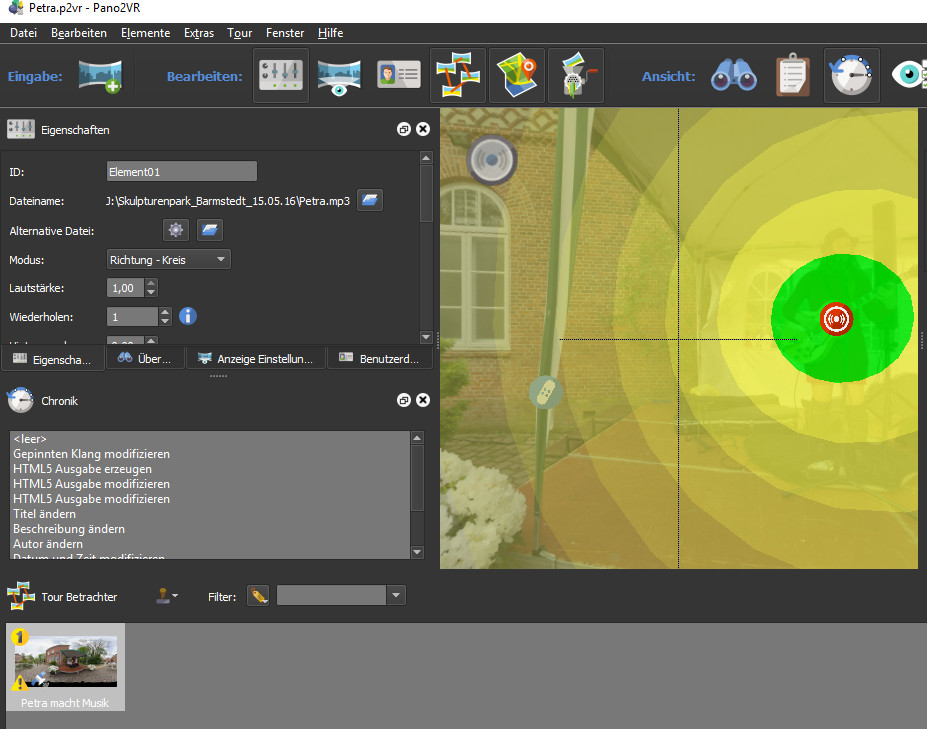
Task: Toggle the eye preview icon in toolbar
Action: [x=909, y=76]
